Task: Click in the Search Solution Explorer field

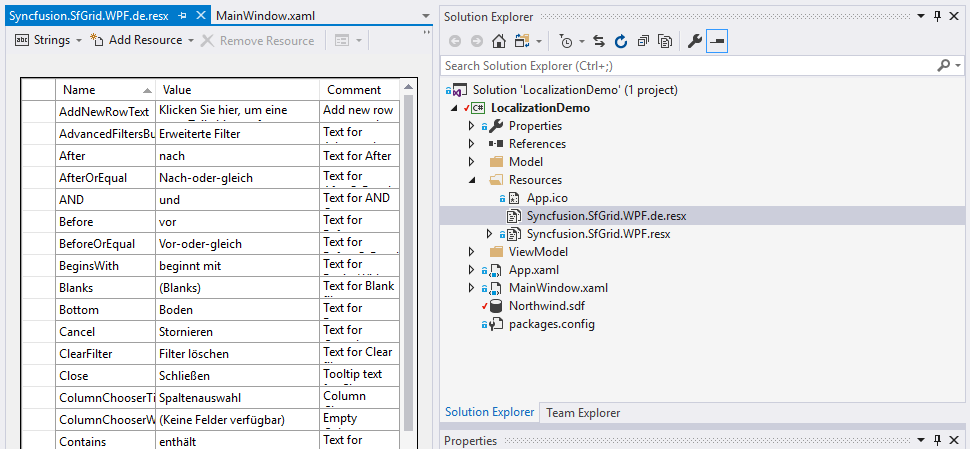Action: (x=688, y=65)
